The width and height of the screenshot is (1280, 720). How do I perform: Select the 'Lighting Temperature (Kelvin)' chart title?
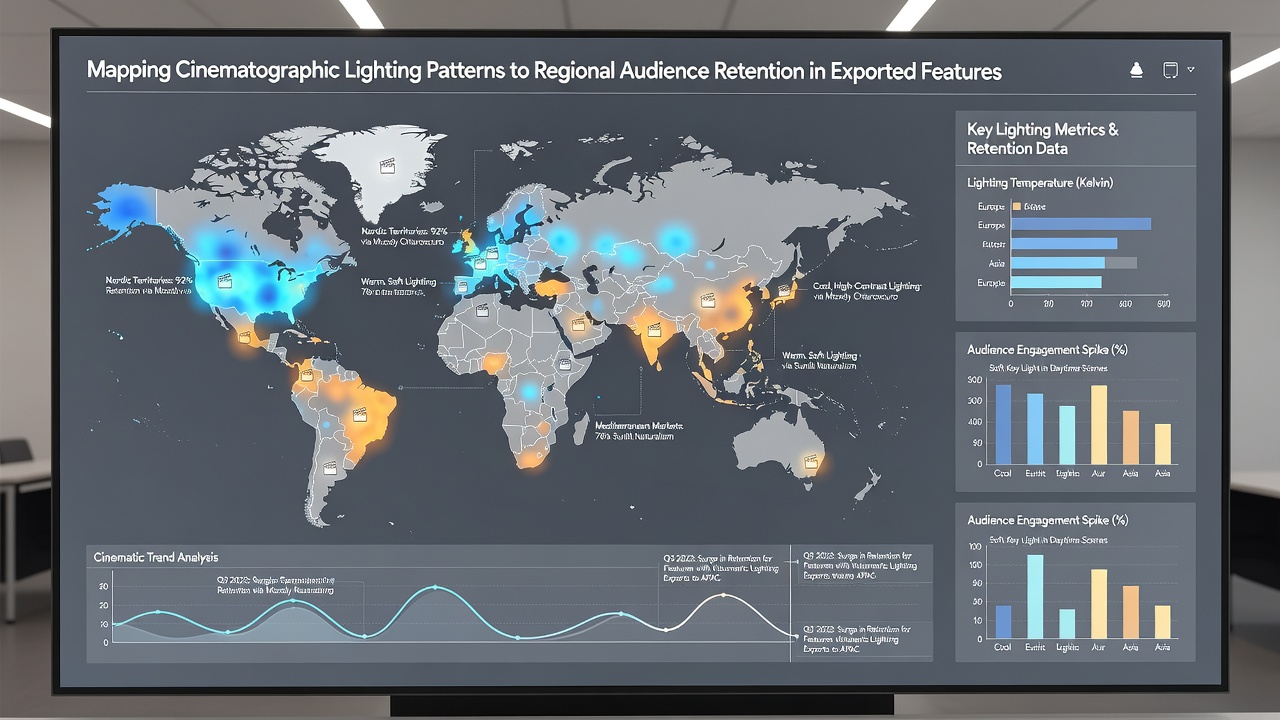[1040, 183]
